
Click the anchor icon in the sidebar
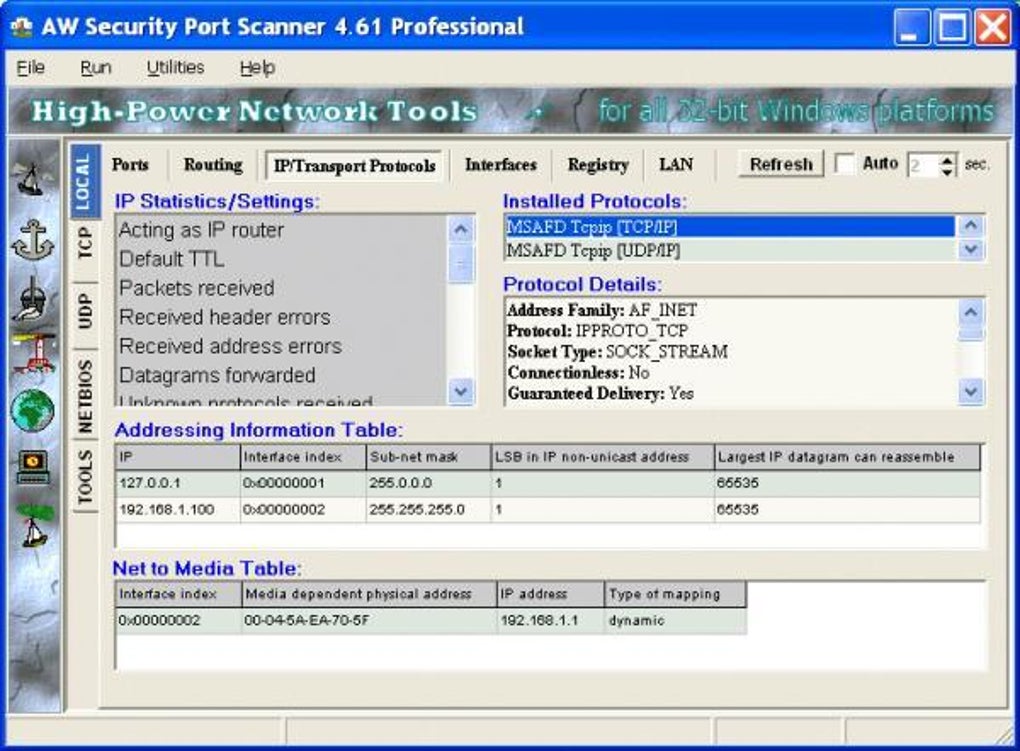[33, 240]
